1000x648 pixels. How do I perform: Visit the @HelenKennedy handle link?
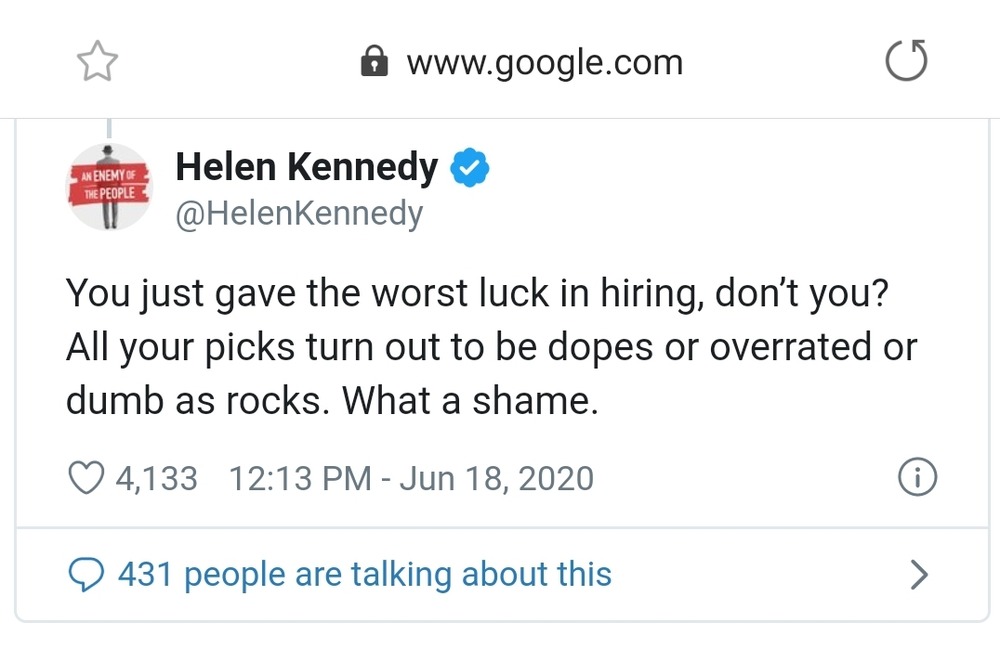pos(299,213)
